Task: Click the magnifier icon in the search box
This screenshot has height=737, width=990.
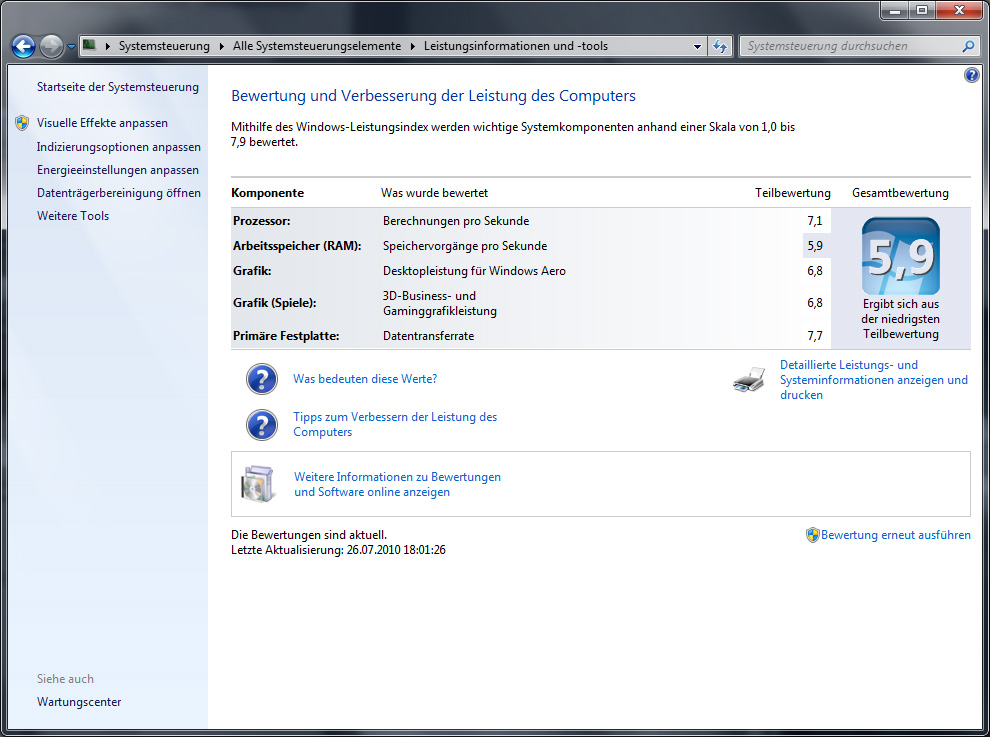Action: (967, 46)
